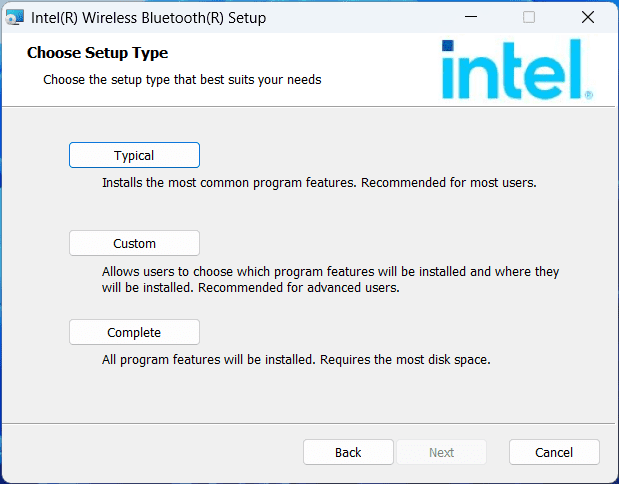Go Back to the previous step
Viewport: 619px width, 484px height.
click(348, 452)
